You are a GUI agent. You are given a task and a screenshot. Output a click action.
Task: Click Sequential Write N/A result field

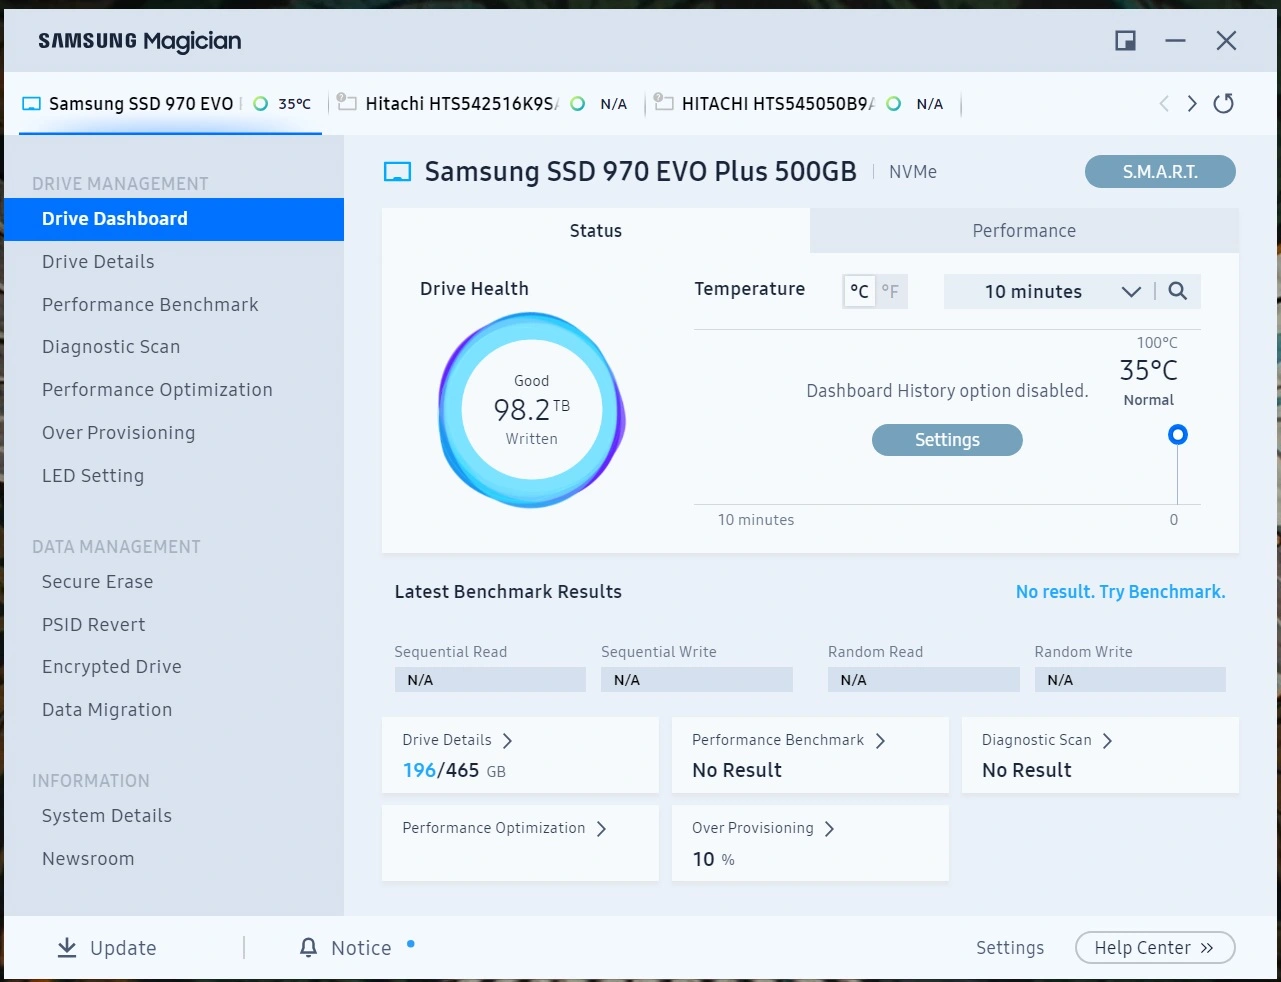point(697,680)
